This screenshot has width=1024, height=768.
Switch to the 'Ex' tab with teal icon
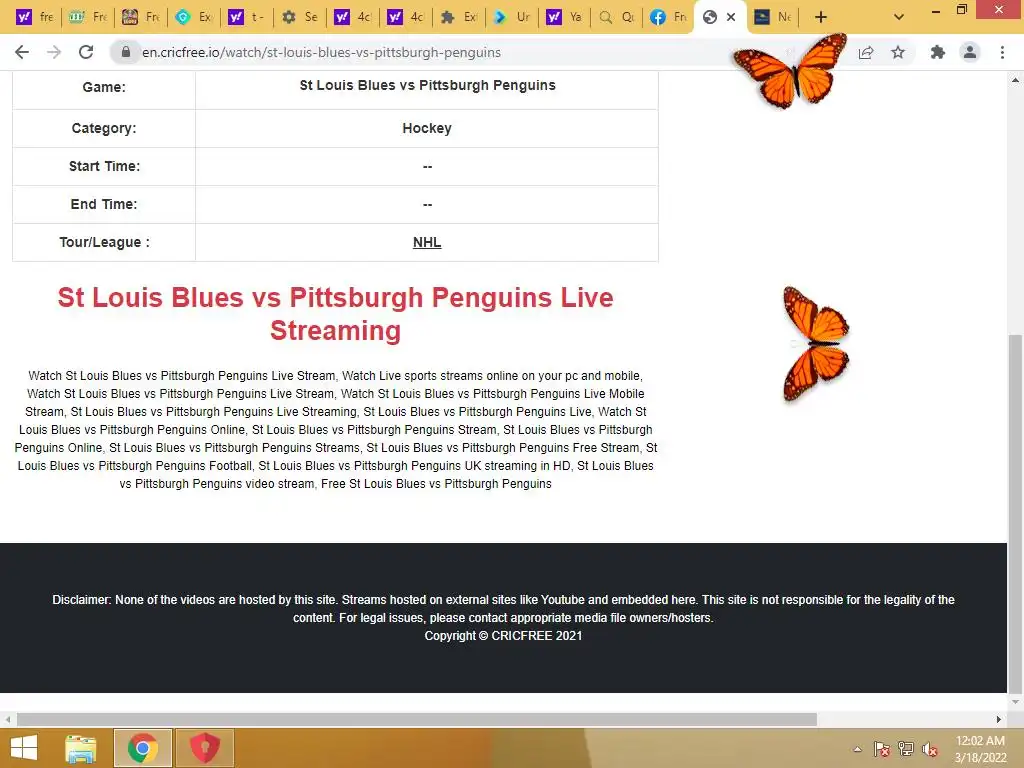194,17
